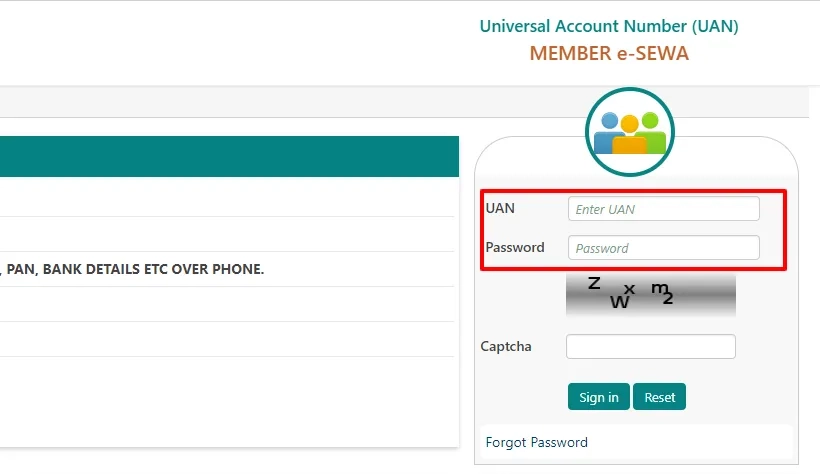Click the teal header bar of notice panel
This screenshot has width=820, height=474.
click(229, 157)
